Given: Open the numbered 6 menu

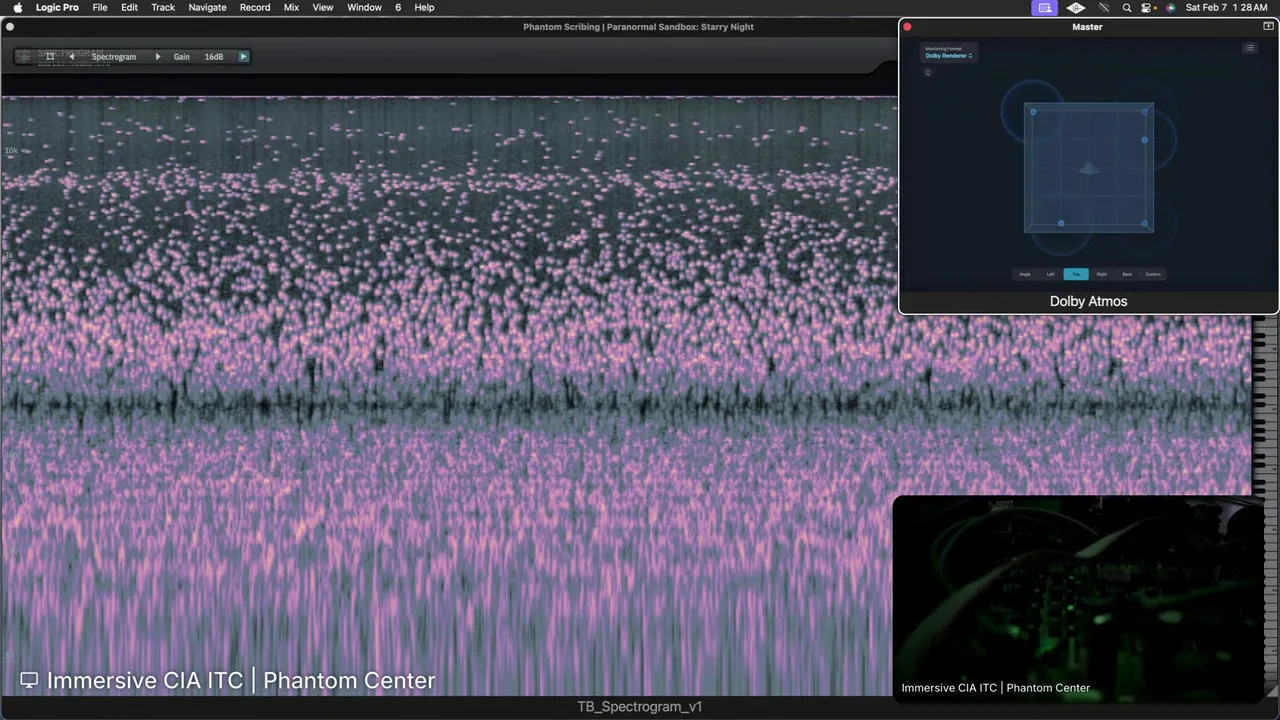Looking at the screenshot, I should pos(398,7).
